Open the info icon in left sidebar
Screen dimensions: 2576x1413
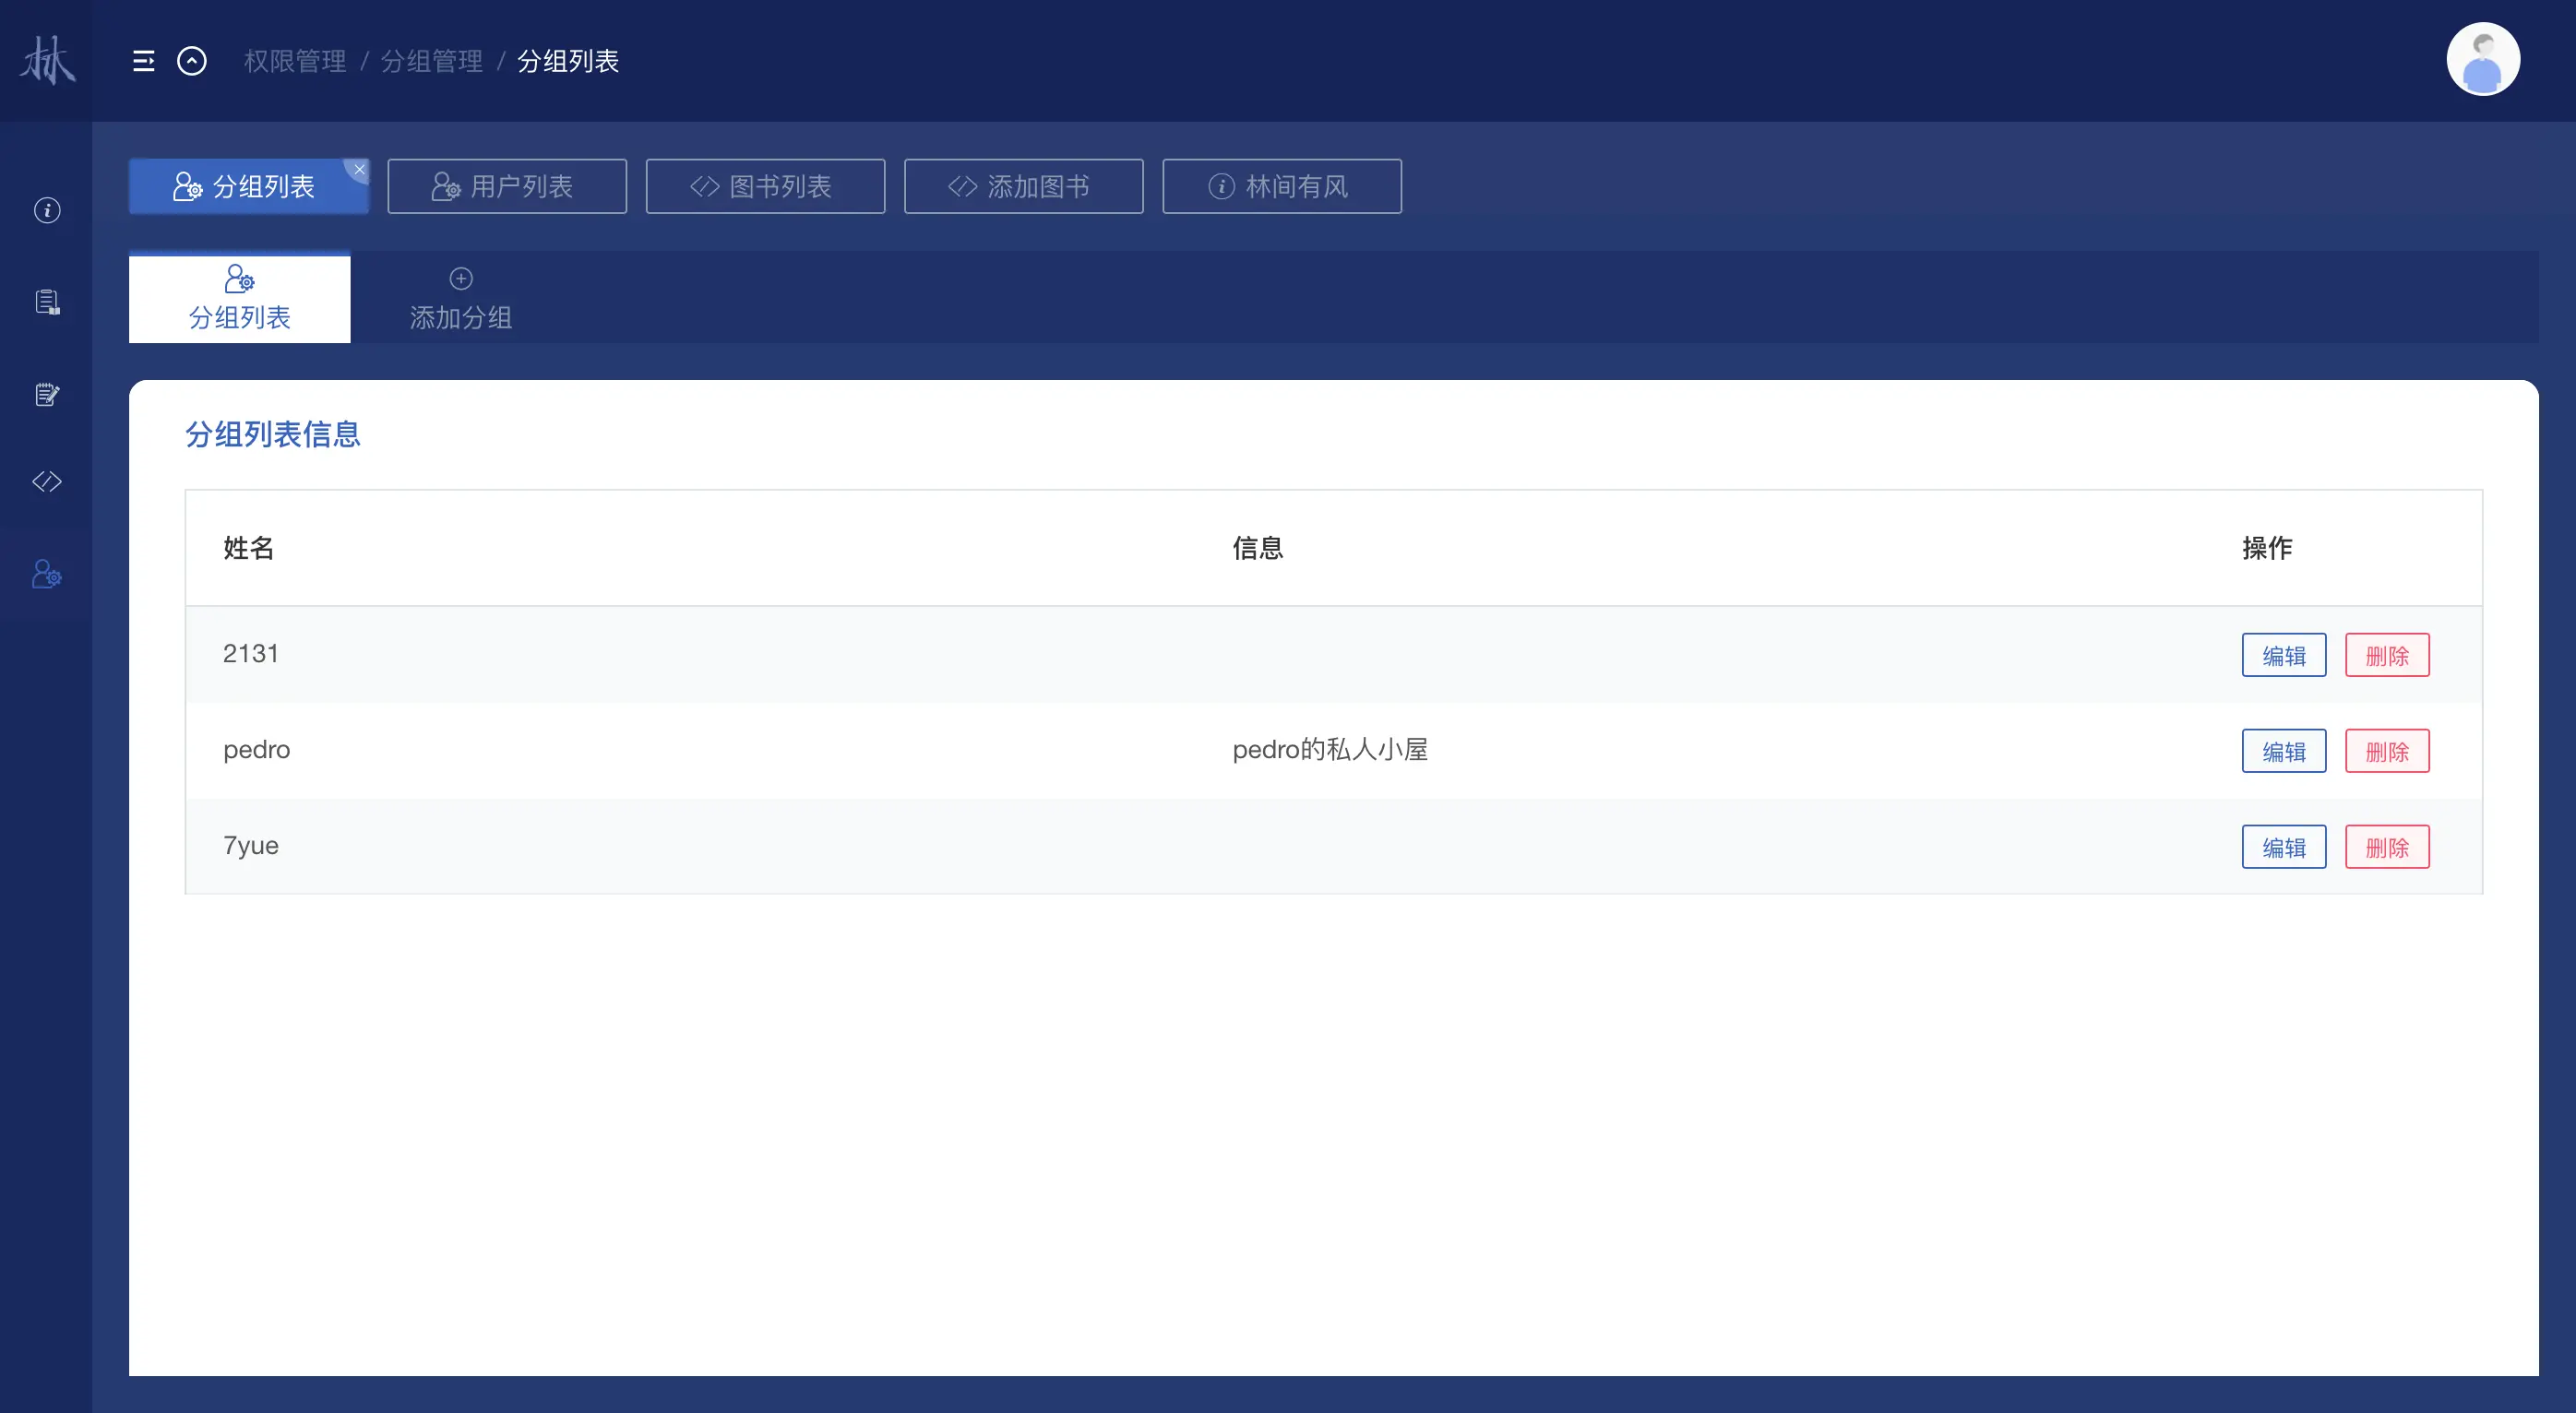pyautogui.click(x=47, y=210)
